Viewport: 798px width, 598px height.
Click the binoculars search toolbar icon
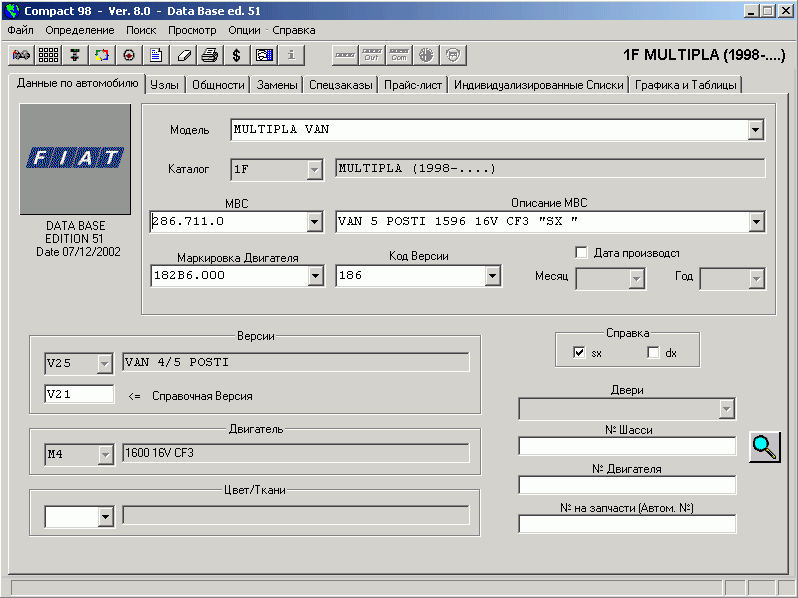point(21,55)
